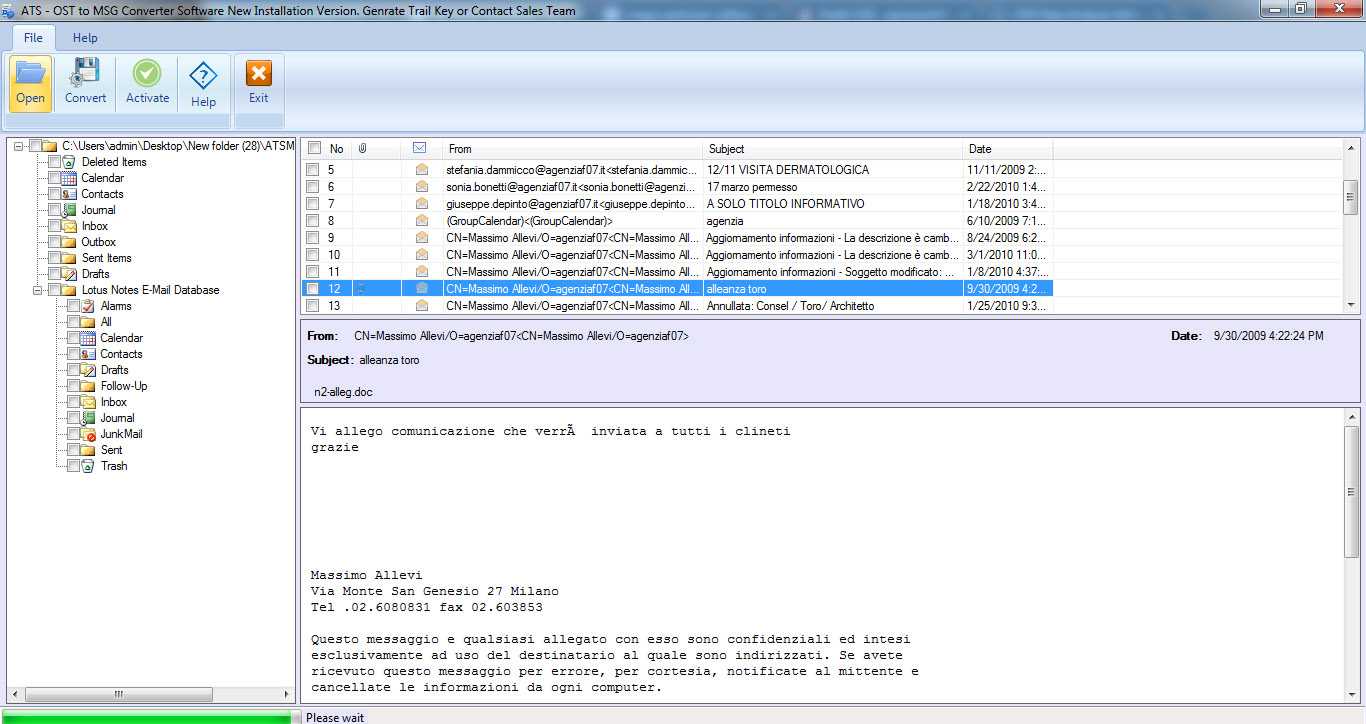Open an OST file using Open icon
The width and height of the screenshot is (1366, 724).
tap(29, 80)
